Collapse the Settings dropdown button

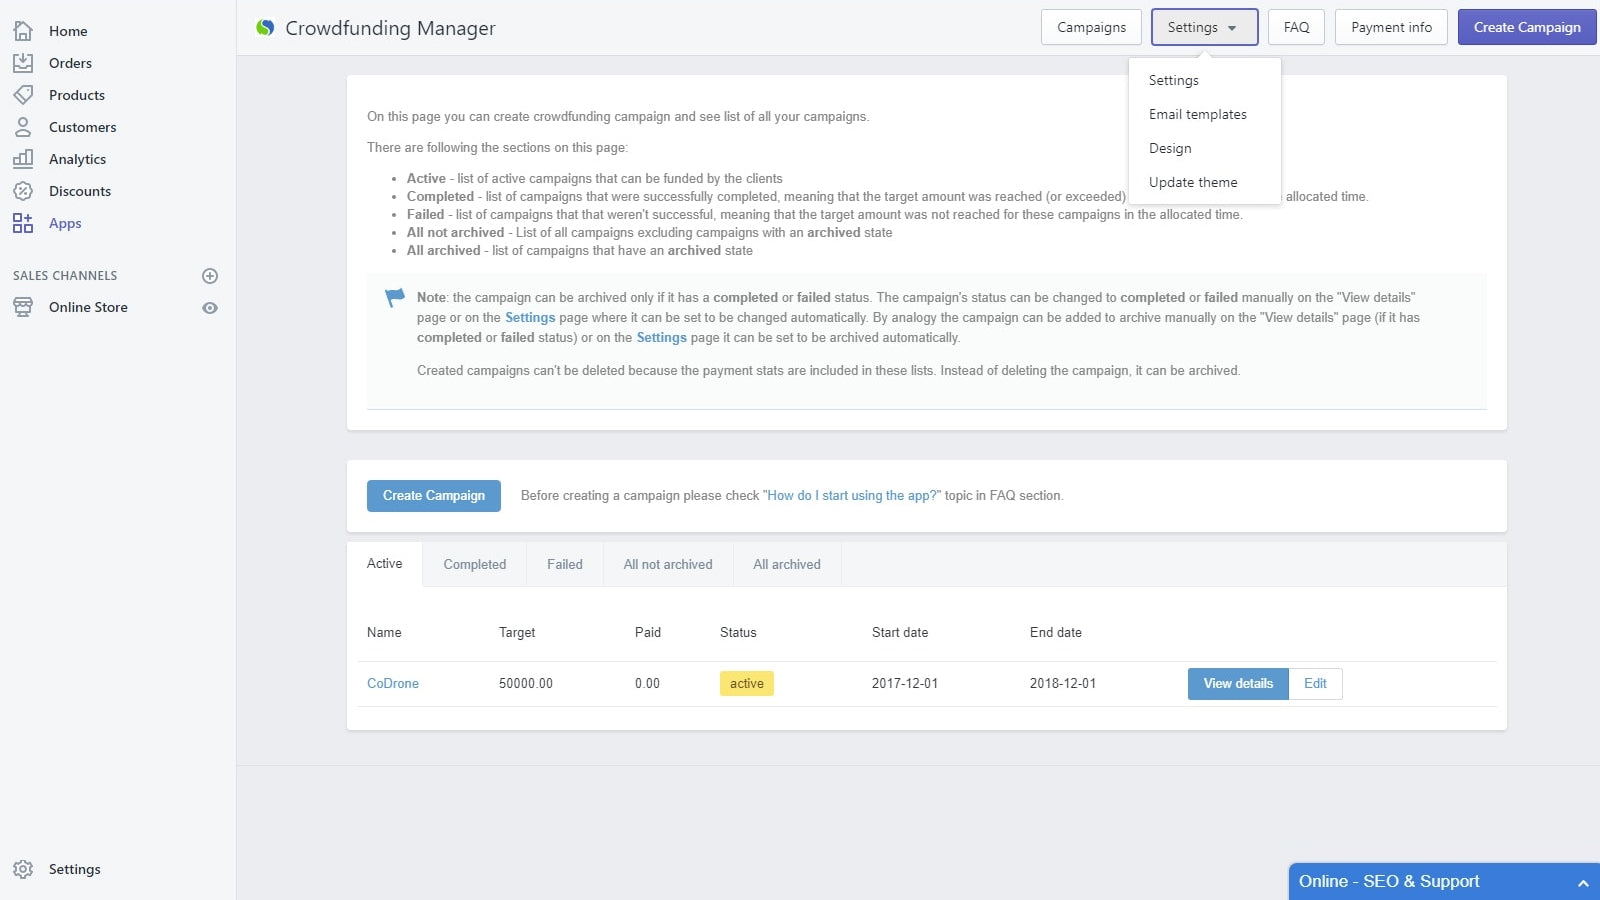click(1204, 28)
